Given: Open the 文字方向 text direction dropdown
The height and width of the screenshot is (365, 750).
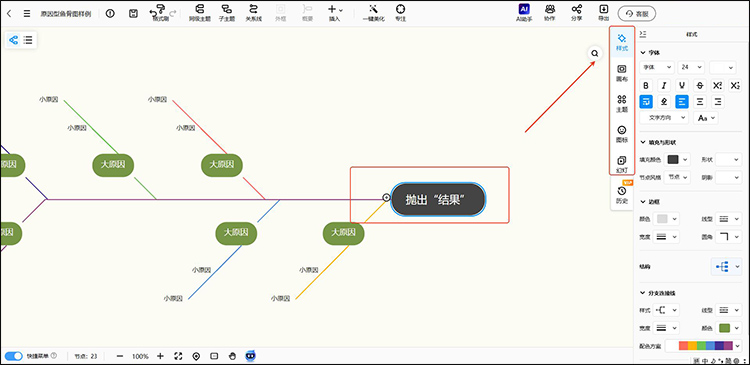Looking at the screenshot, I should [664, 118].
